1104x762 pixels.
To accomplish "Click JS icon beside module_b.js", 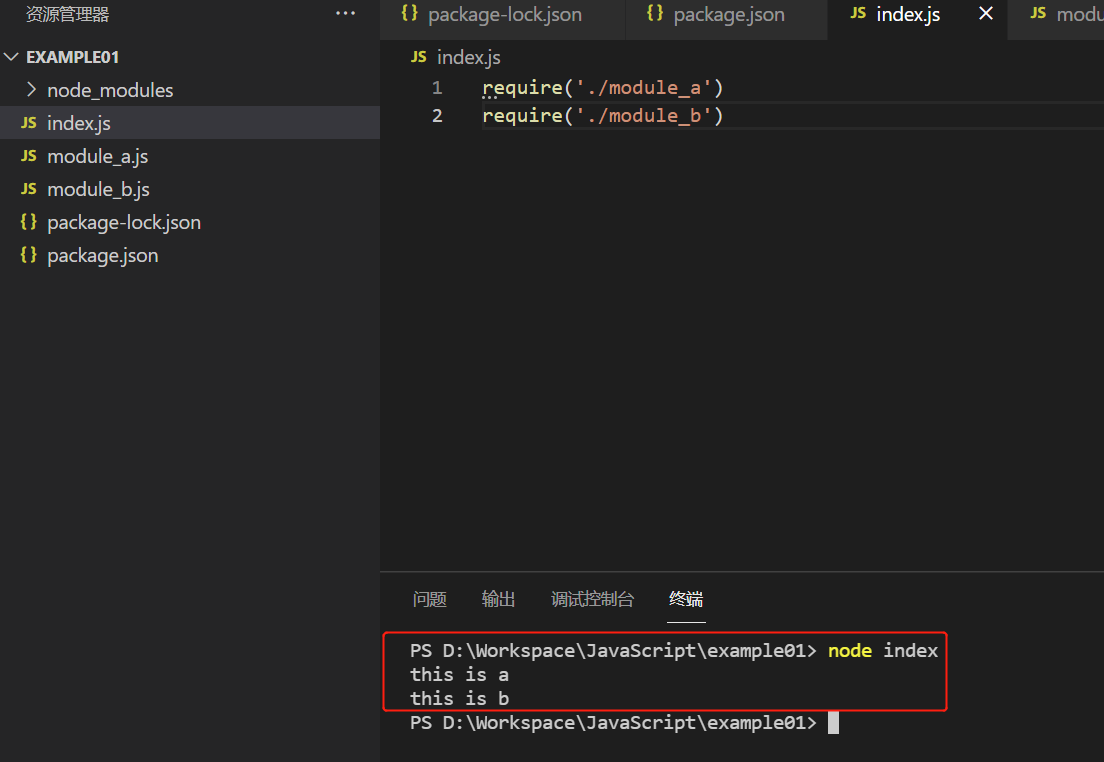I will (29, 189).
